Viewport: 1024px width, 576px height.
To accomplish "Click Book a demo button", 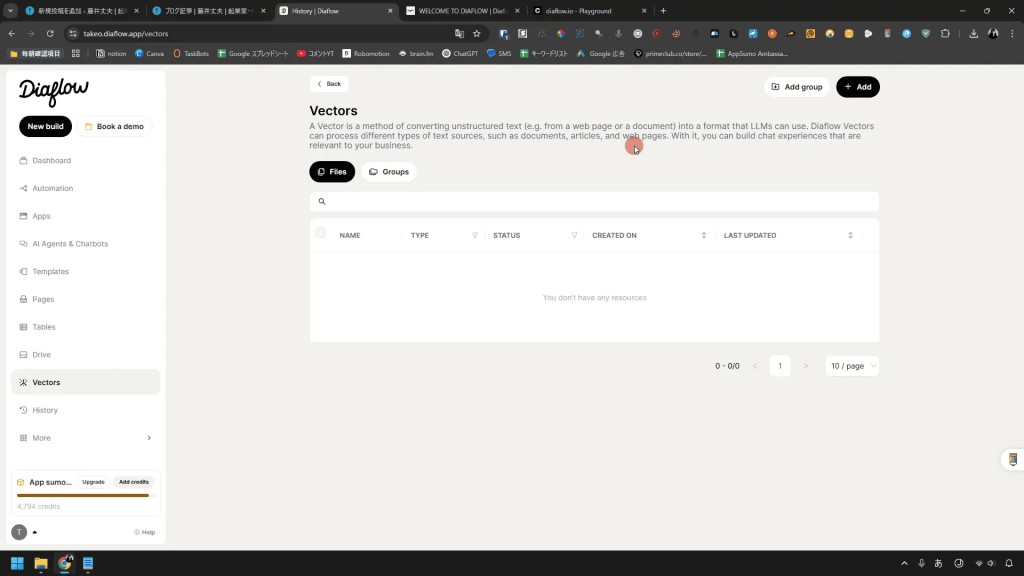I will pyautogui.click(x=115, y=127).
